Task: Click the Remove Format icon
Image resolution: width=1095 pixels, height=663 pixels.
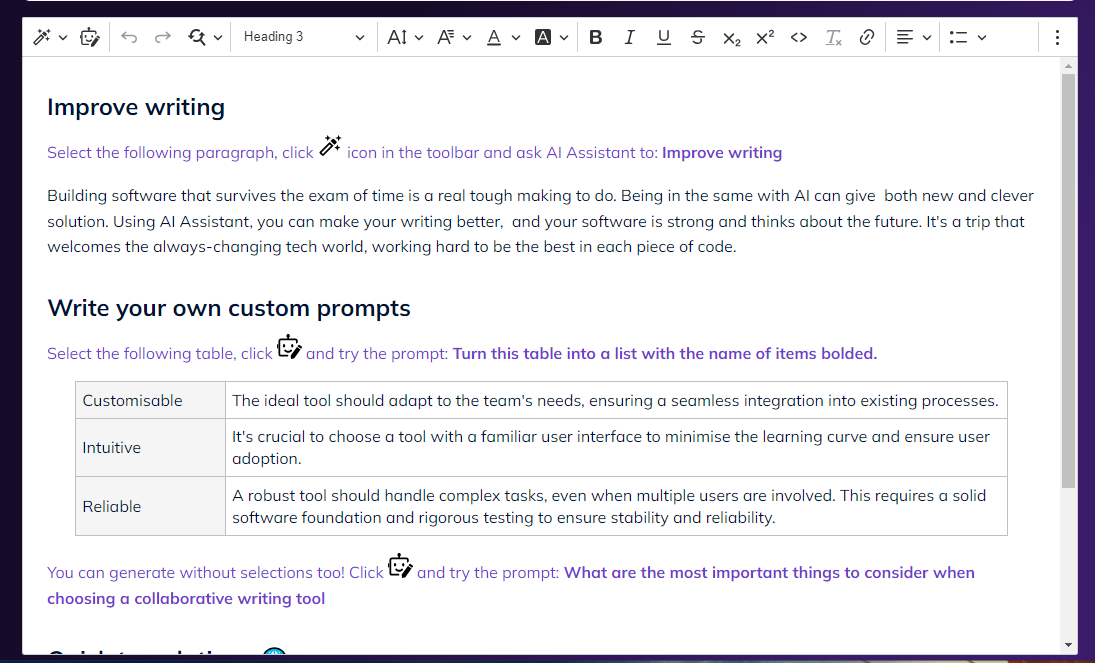Action: tap(833, 37)
